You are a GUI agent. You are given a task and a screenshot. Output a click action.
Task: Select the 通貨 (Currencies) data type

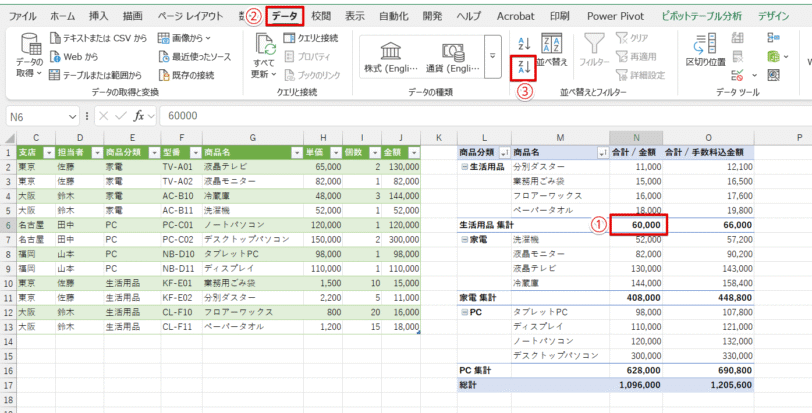click(453, 57)
